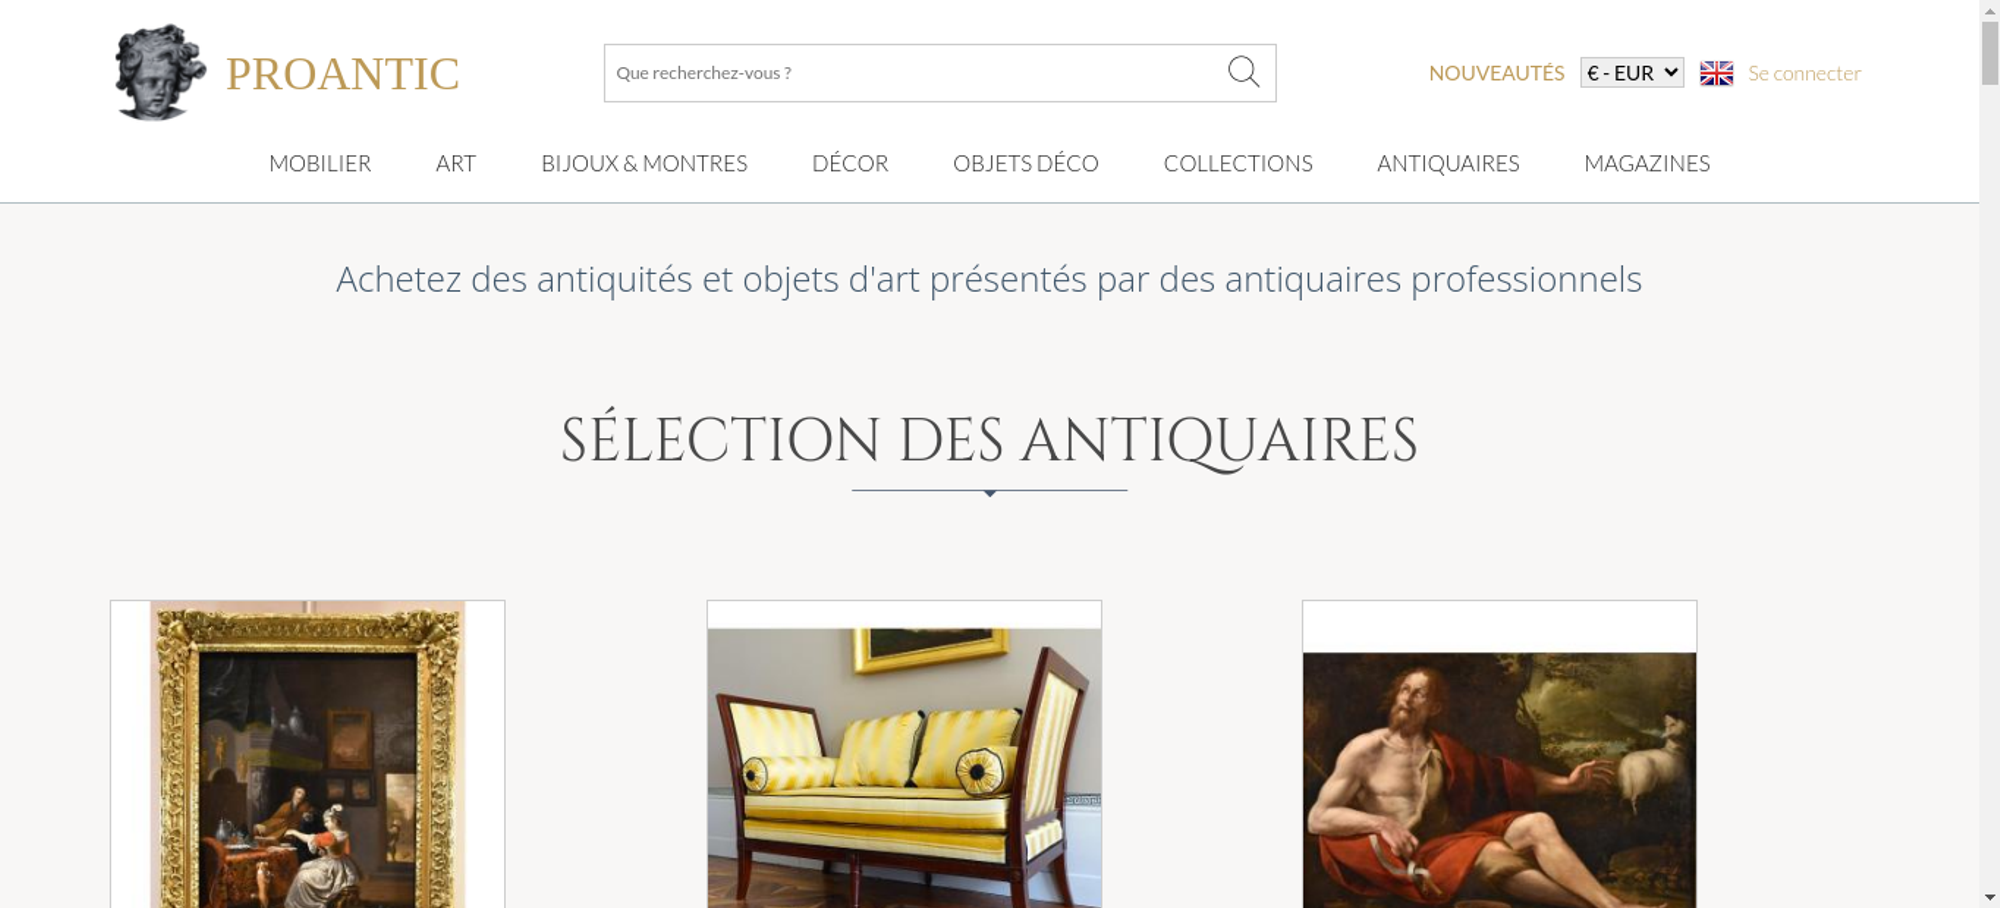Click the Nouveautés link
The height and width of the screenshot is (908, 2000).
(1496, 73)
